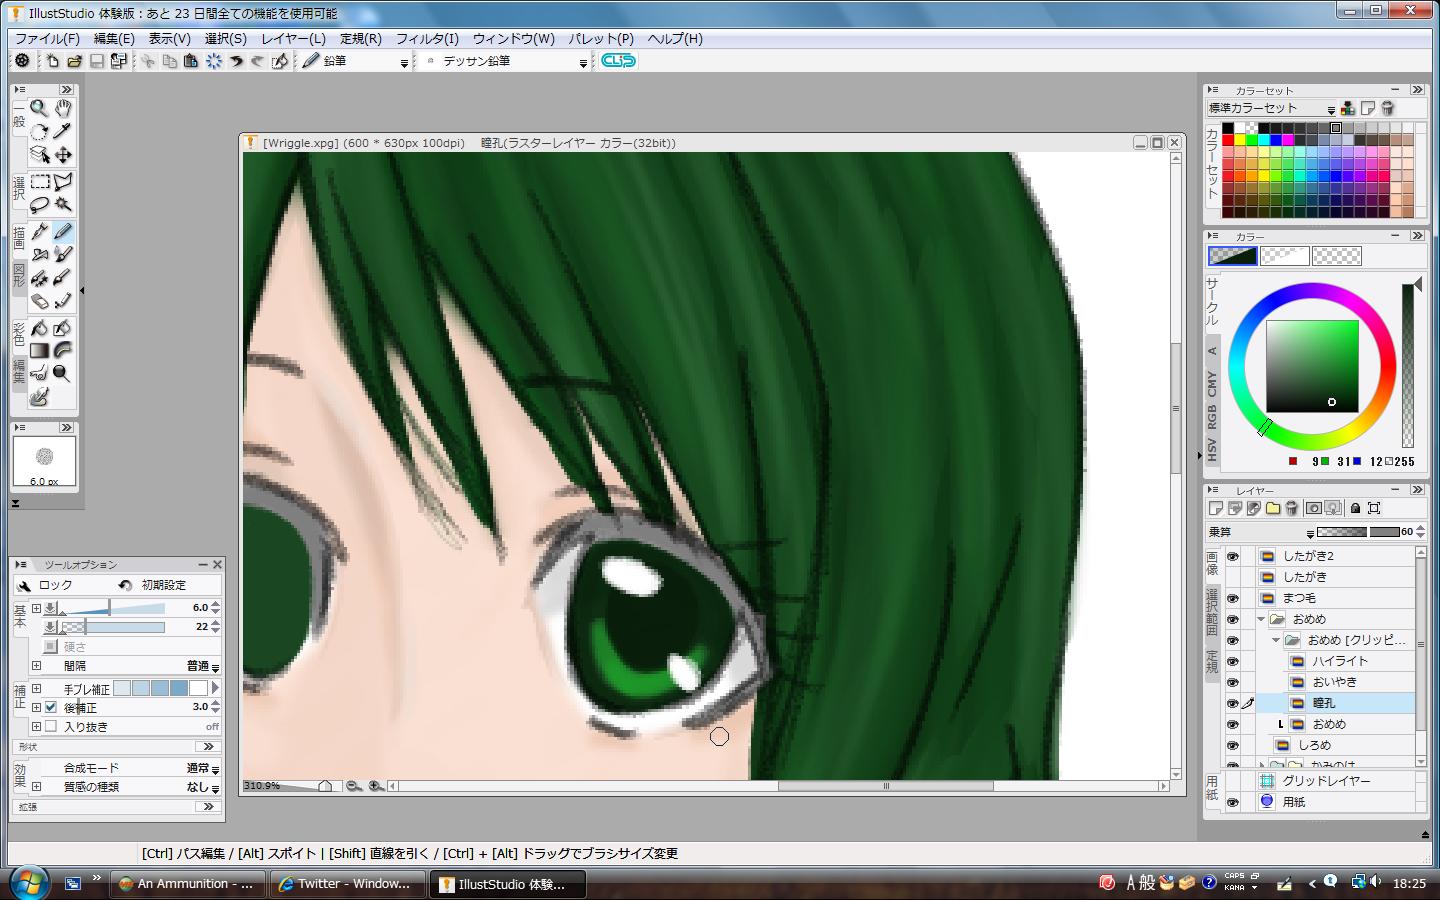
Task: Select the Move layer tool
Action: pyautogui.click(x=63, y=155)
